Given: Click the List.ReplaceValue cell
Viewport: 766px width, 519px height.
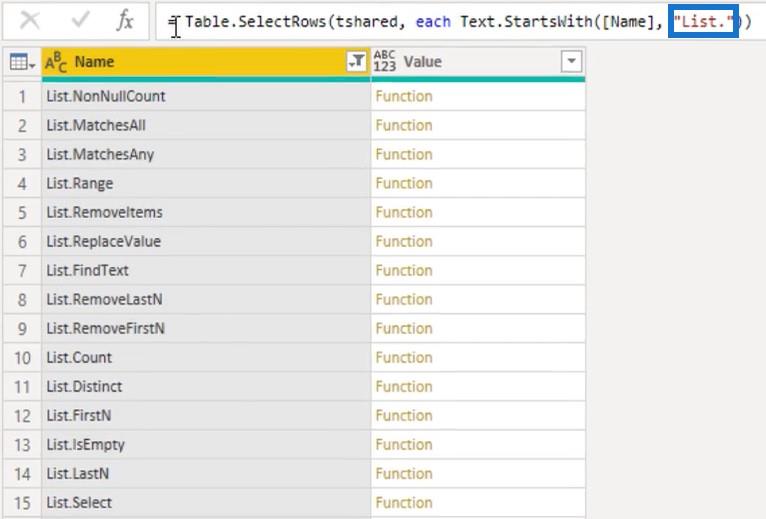Looking at the screenshot, I should (206, 241).
